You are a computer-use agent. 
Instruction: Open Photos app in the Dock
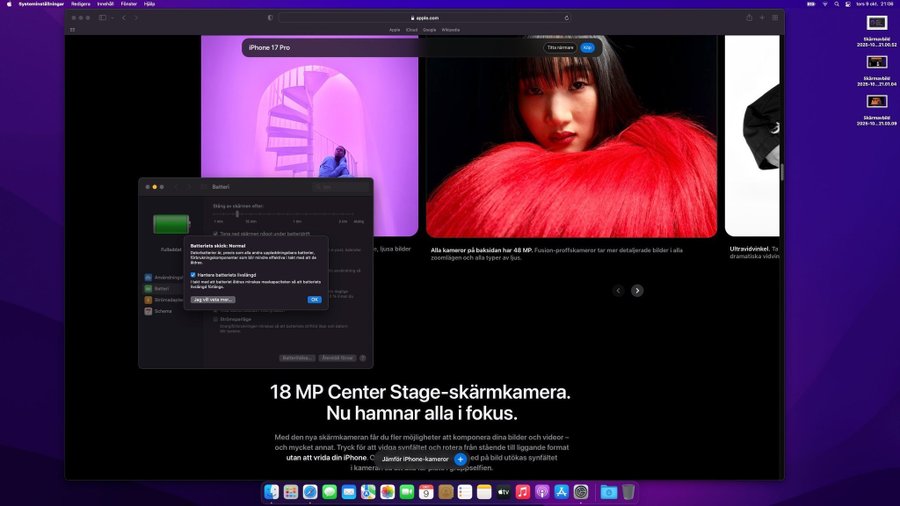pos(387,492)
